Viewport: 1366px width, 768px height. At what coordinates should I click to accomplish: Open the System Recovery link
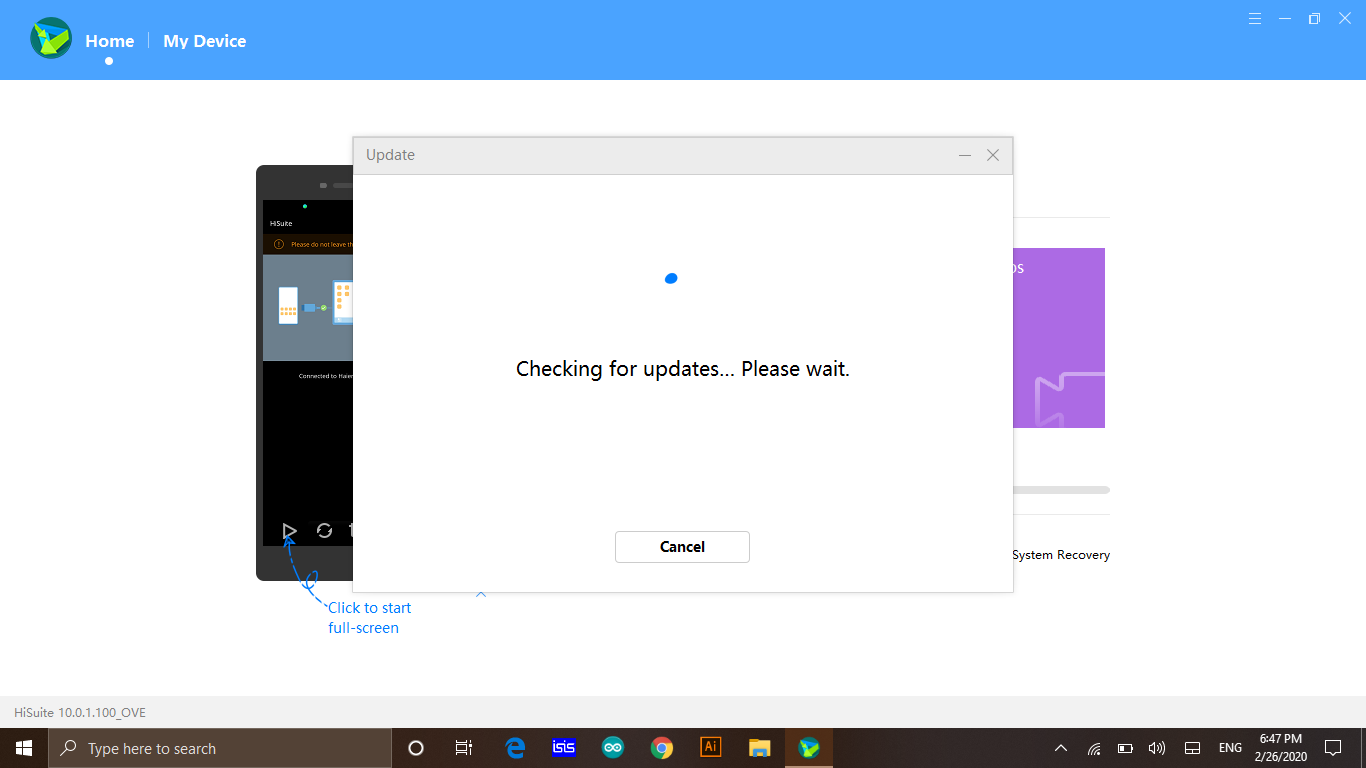click(1060, 555)
